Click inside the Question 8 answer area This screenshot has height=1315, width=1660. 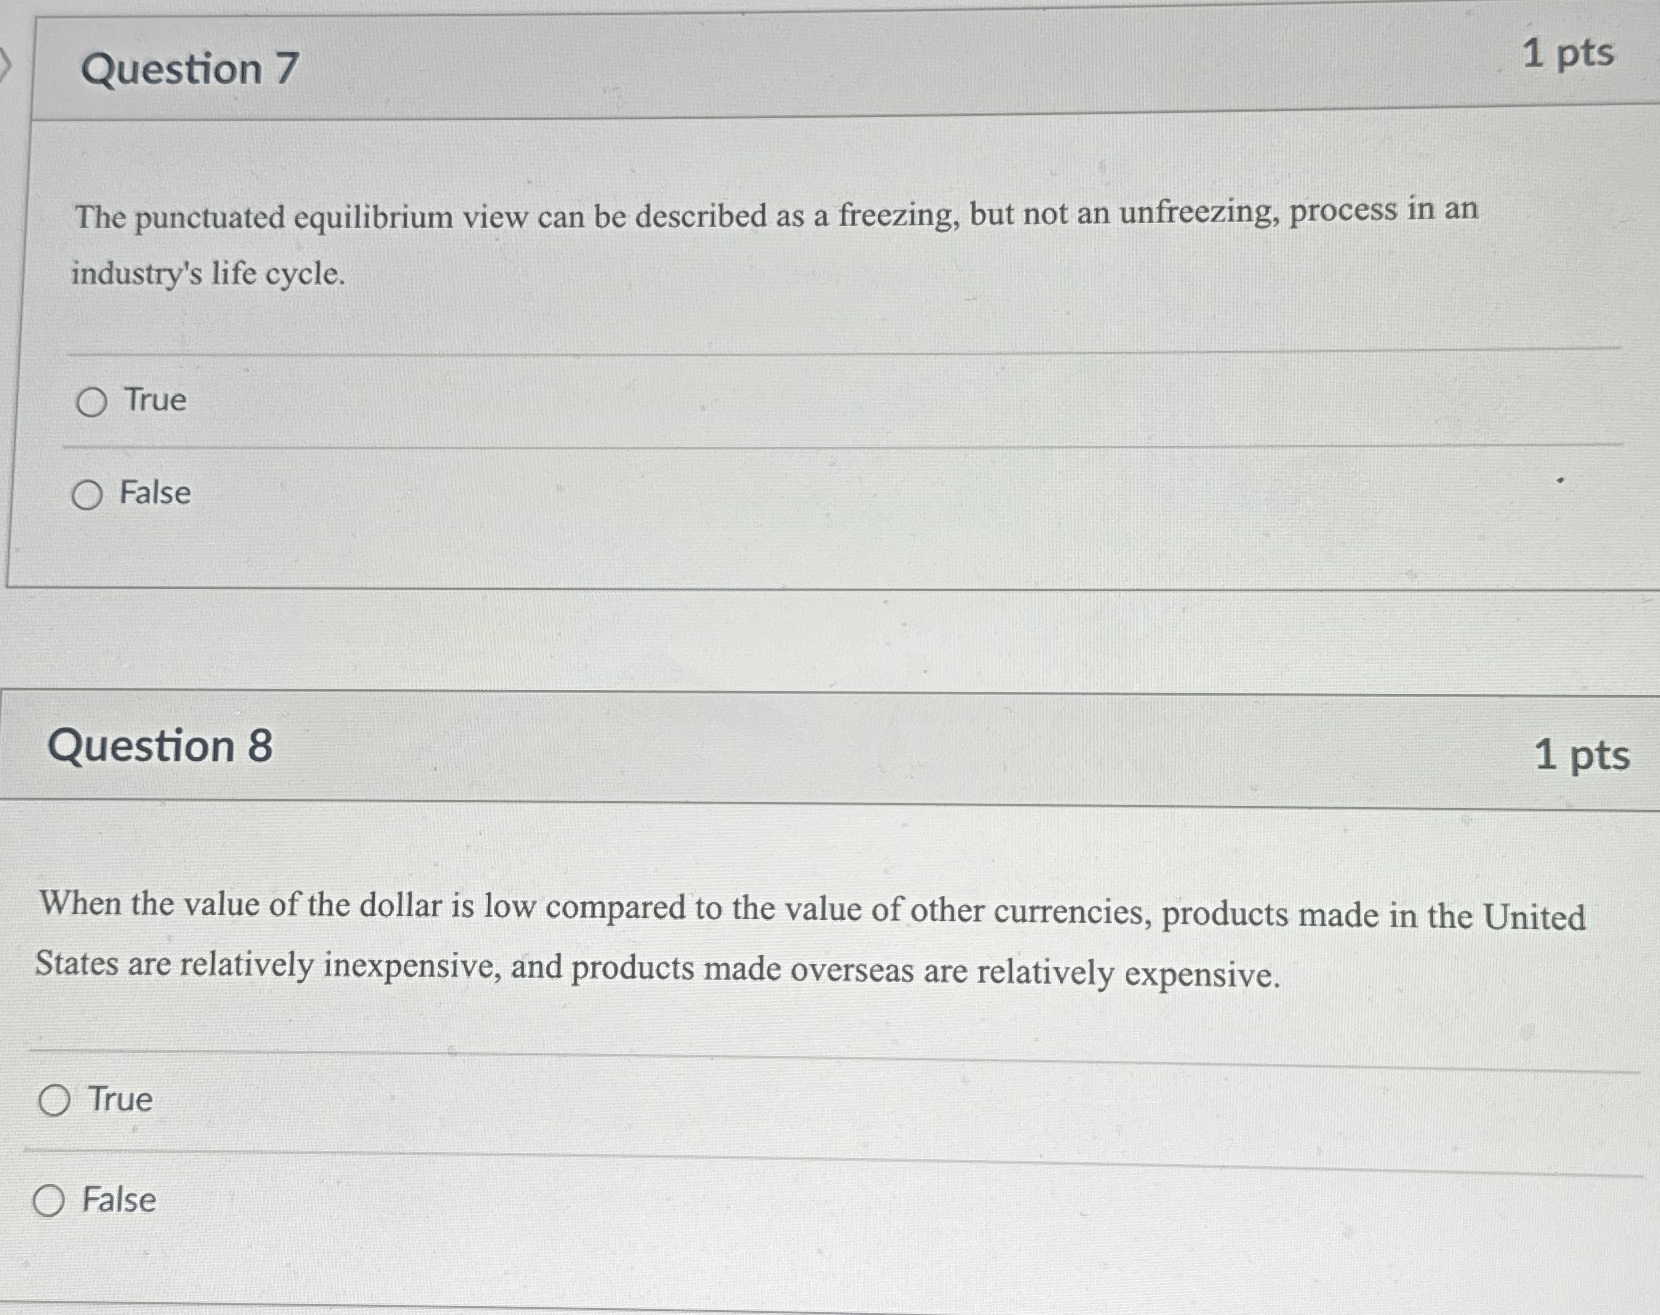tap(800, 1150)
